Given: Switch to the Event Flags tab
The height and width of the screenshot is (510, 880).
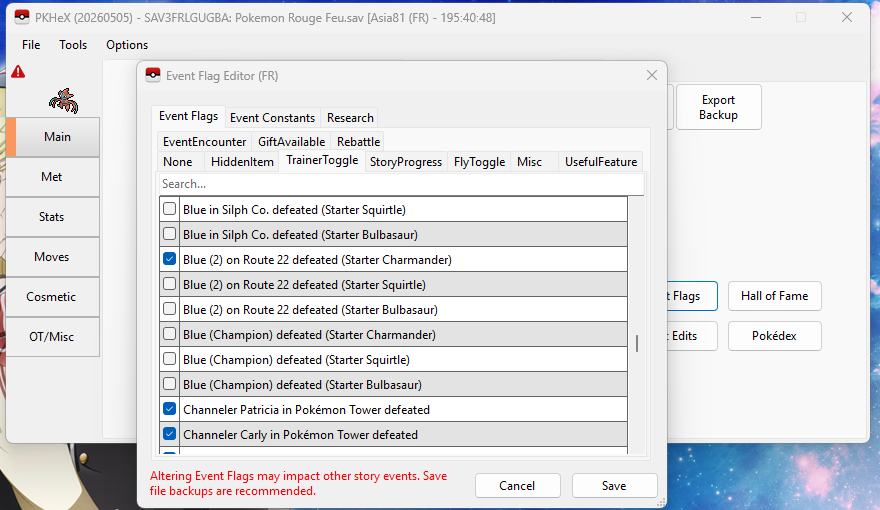Looking at the screenshot, I should click(x=188, y=116).
